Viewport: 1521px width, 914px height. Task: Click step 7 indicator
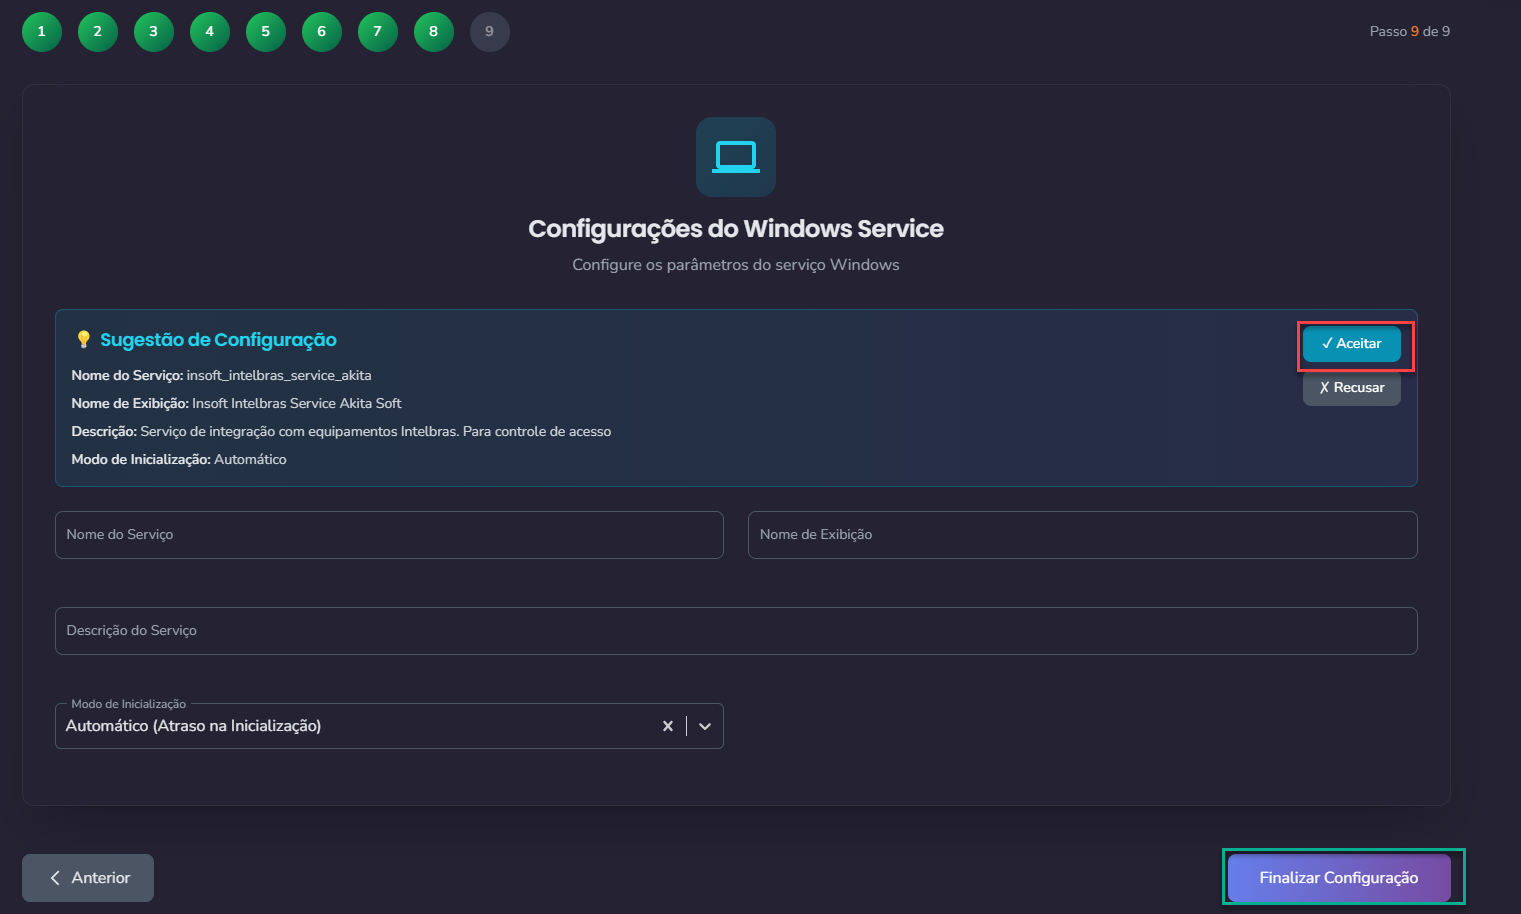(378, 32)
